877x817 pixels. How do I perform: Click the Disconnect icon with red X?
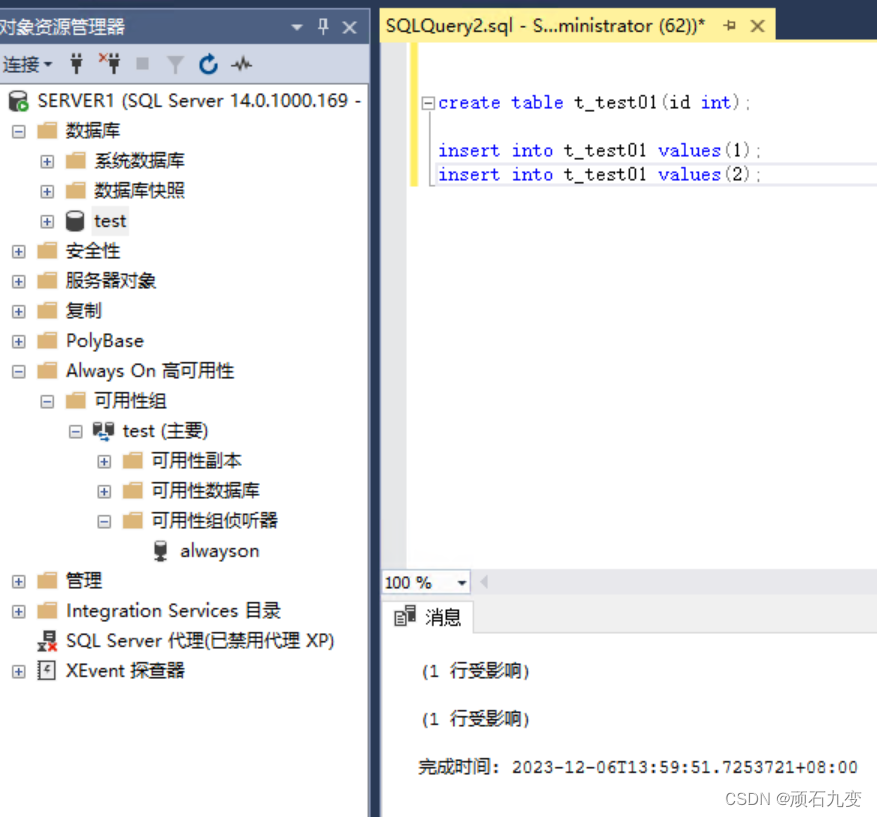(112, 64)
